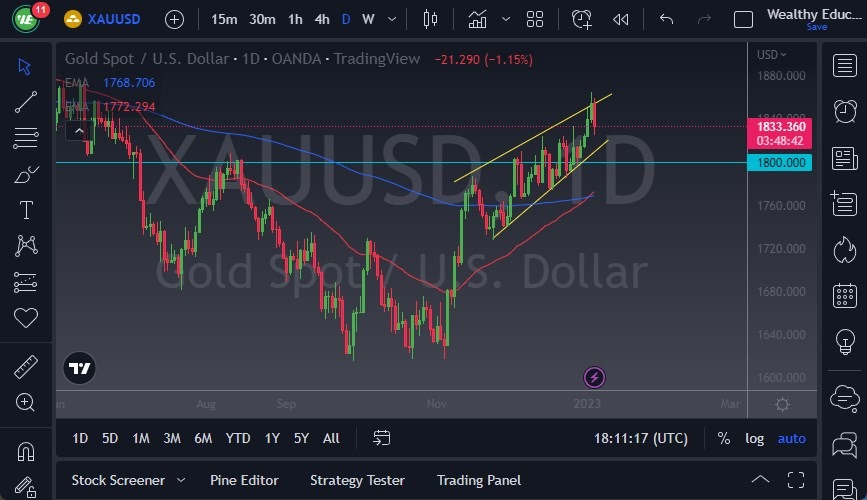867x500 pixels.
Task: Switch to 1h timeframe
Action: tap(295, 19)
